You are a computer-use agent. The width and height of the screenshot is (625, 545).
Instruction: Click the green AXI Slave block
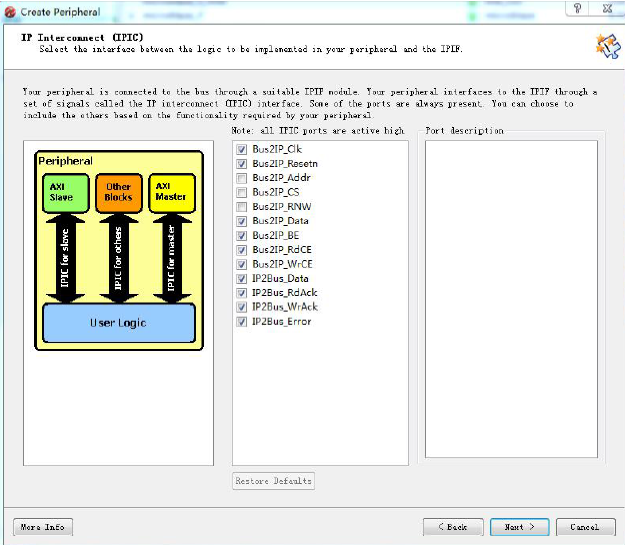62,192
